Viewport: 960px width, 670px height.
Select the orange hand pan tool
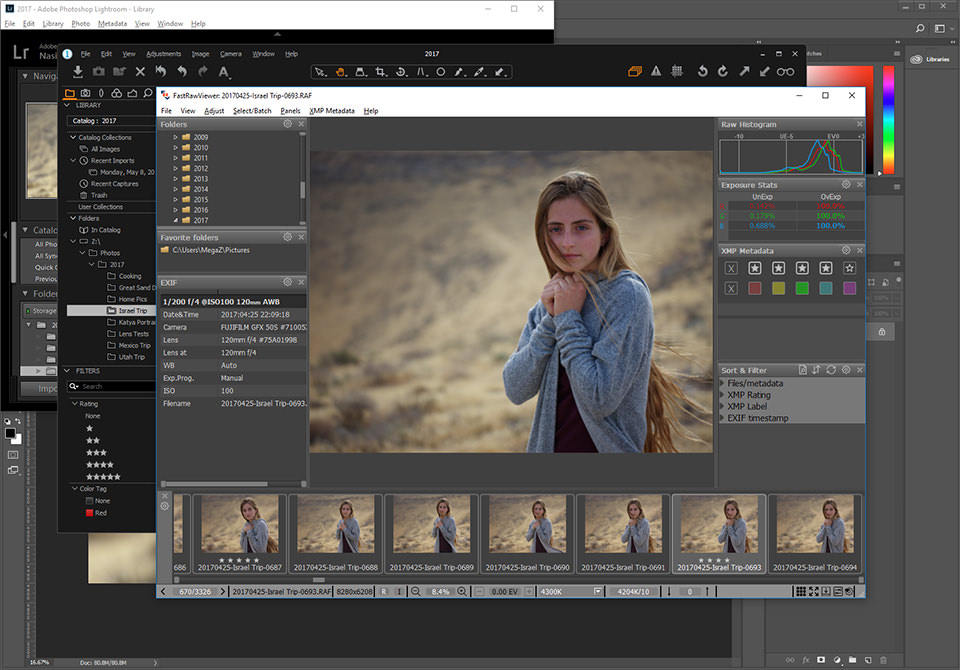[x=340, y=72]
